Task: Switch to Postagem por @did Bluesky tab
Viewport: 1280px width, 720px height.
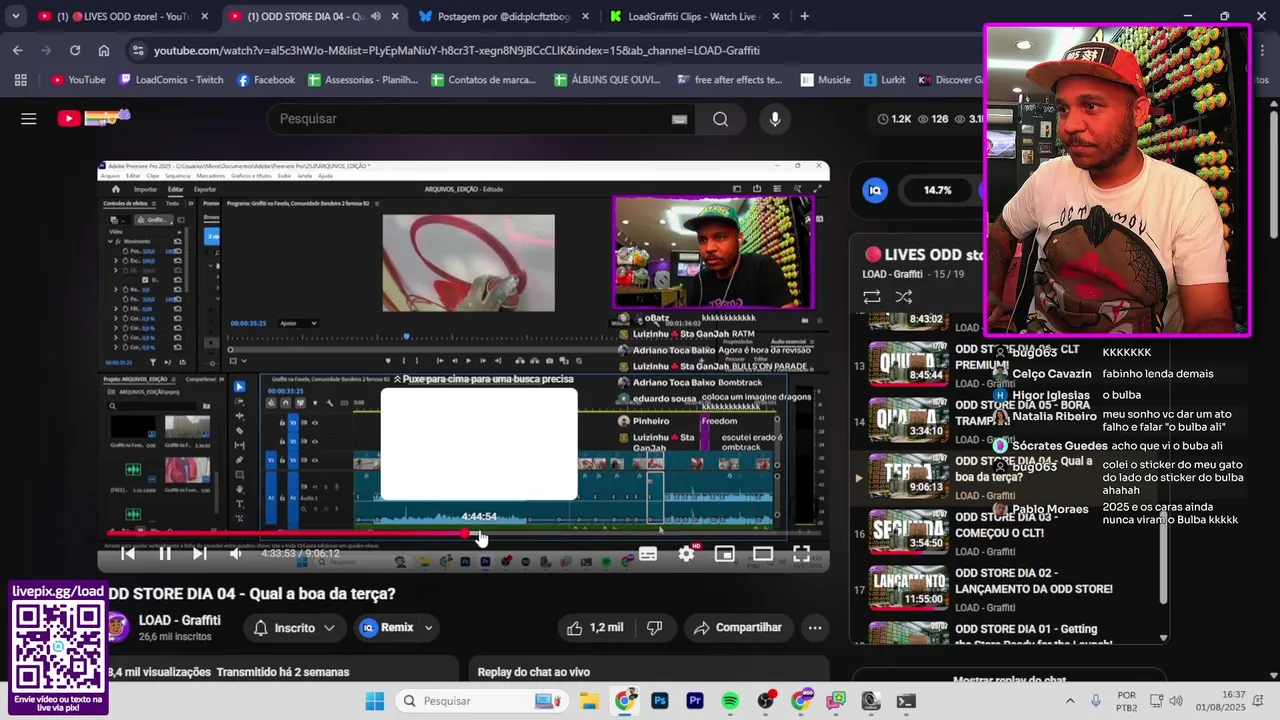Action: pos(505,16)
